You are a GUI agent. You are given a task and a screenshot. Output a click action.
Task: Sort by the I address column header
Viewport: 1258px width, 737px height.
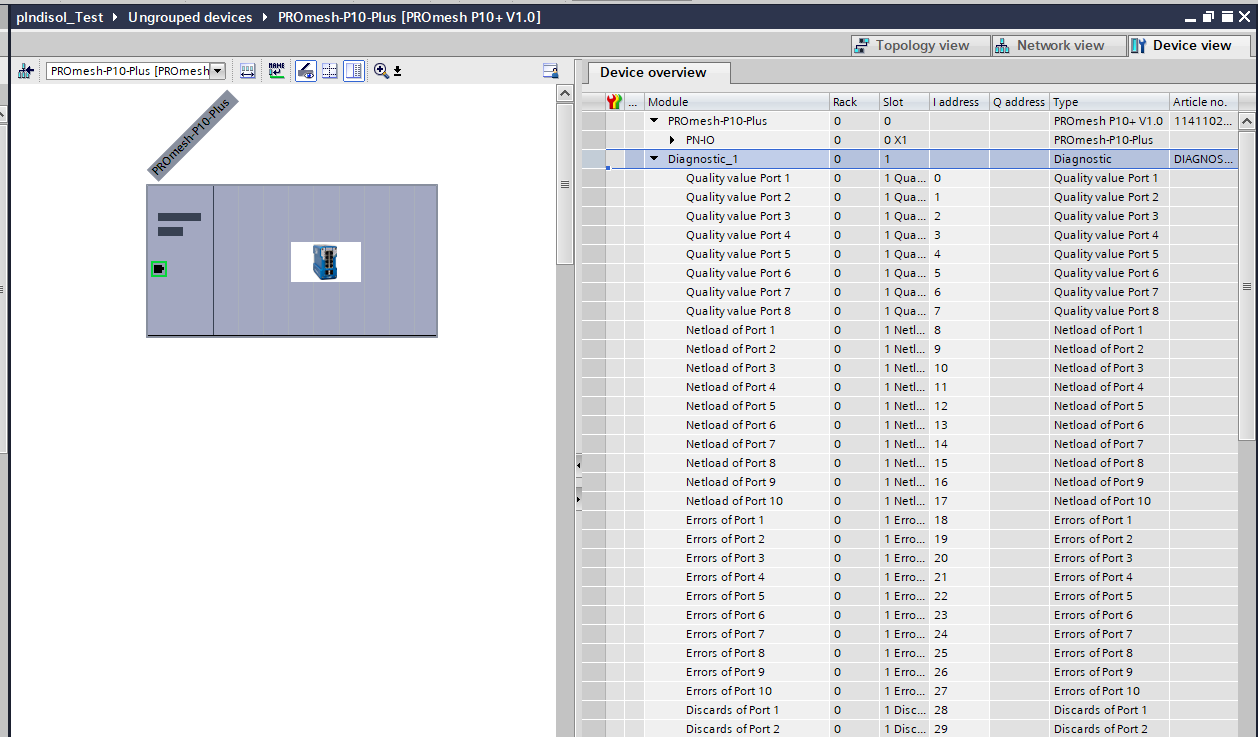[959, 102]
